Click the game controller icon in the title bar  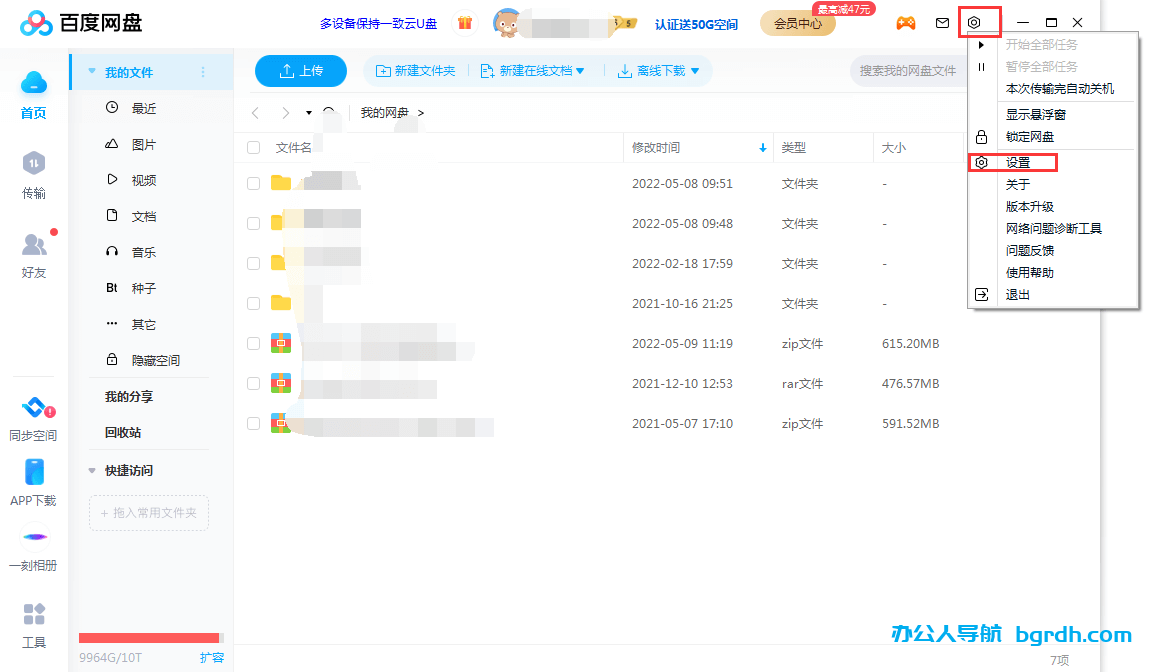tap(905, 22)
